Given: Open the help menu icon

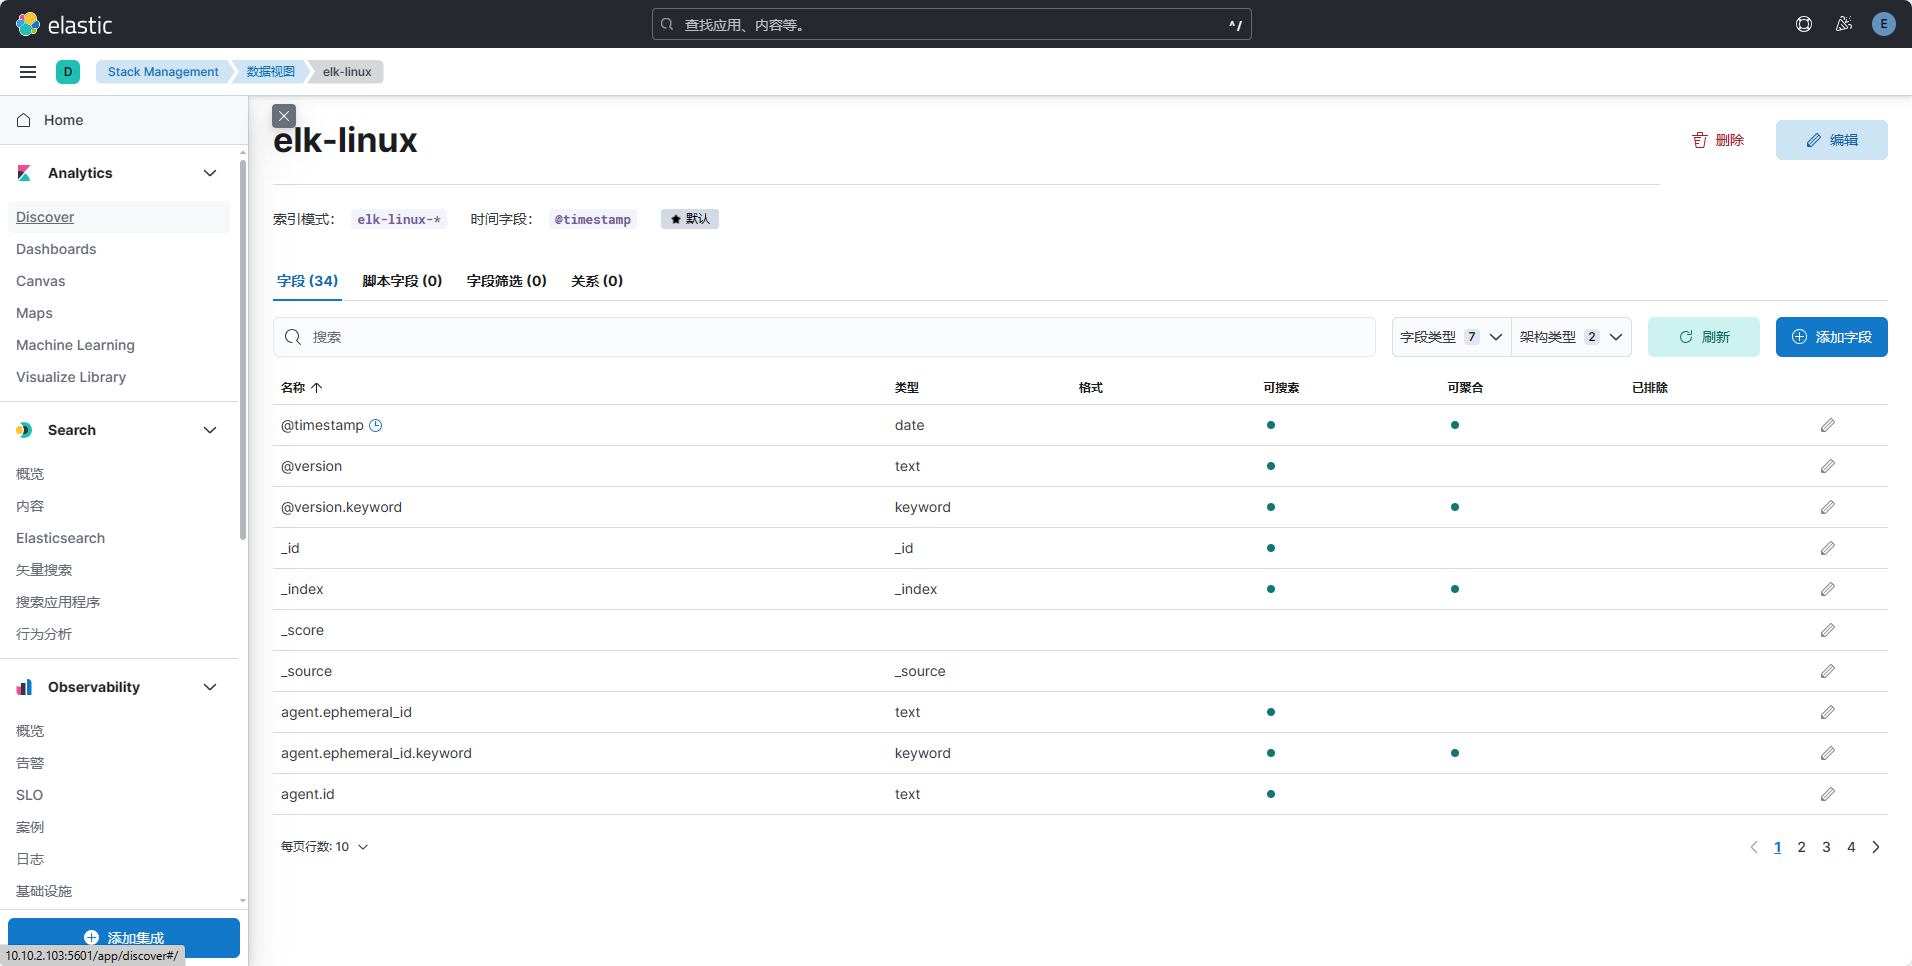Looking at the screenshot, I should [x=1804, y=24].
